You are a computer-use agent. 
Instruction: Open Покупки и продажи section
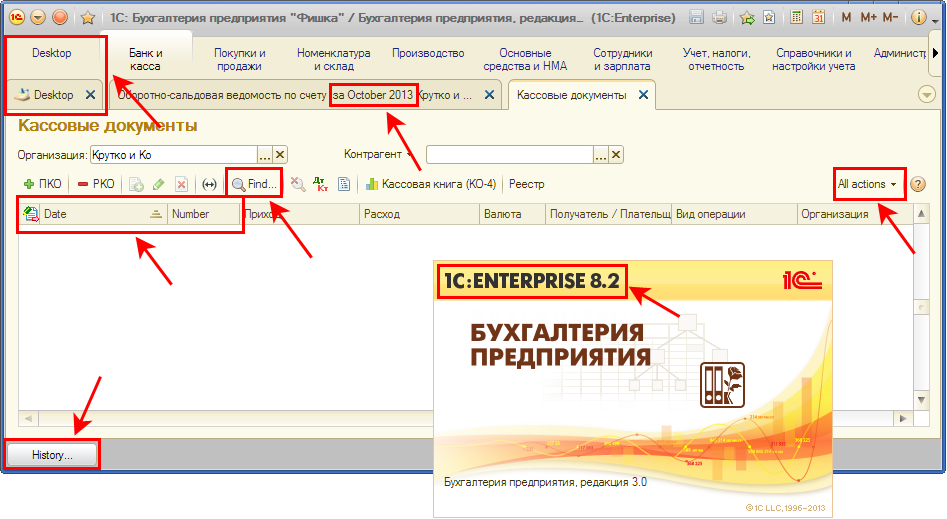[x=240, y=59]
